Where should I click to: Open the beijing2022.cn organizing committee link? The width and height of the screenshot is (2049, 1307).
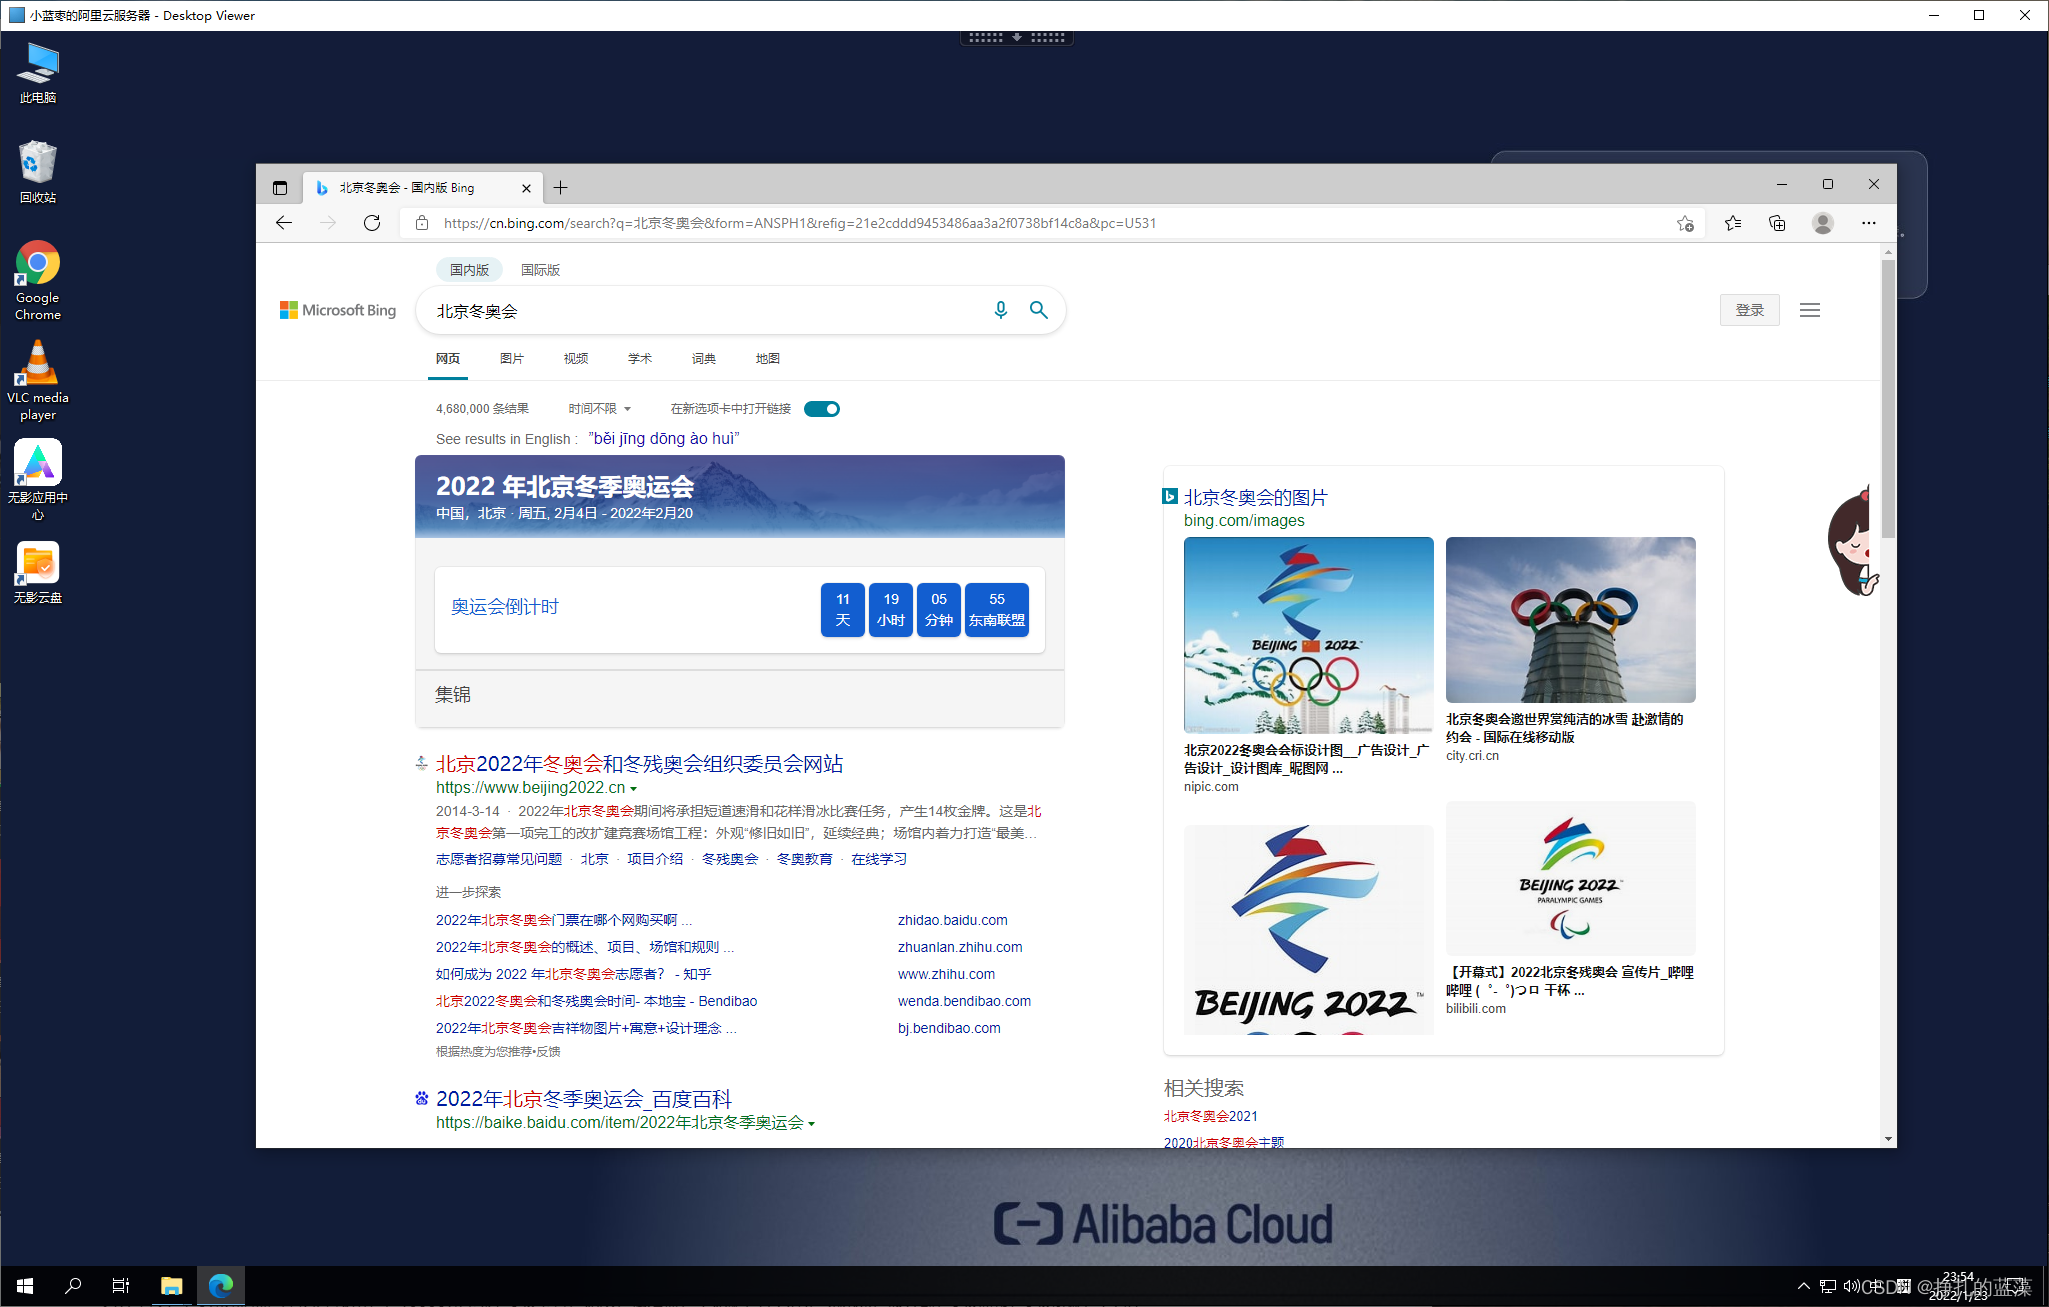[640, 763]
